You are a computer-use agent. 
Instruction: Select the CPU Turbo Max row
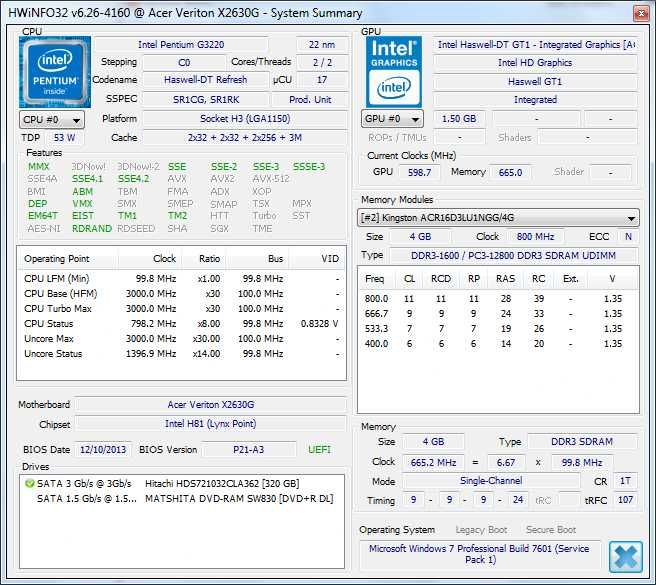point(181,309)
